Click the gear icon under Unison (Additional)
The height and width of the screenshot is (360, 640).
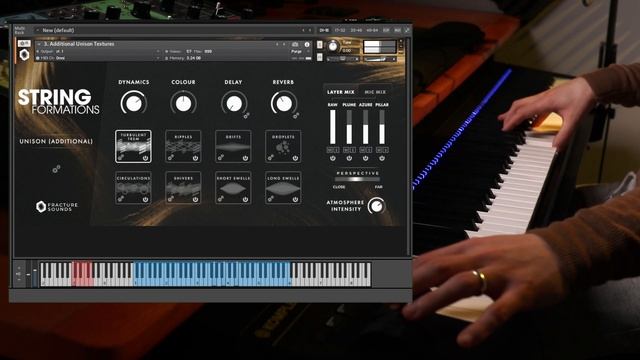[x=56, y=169]
